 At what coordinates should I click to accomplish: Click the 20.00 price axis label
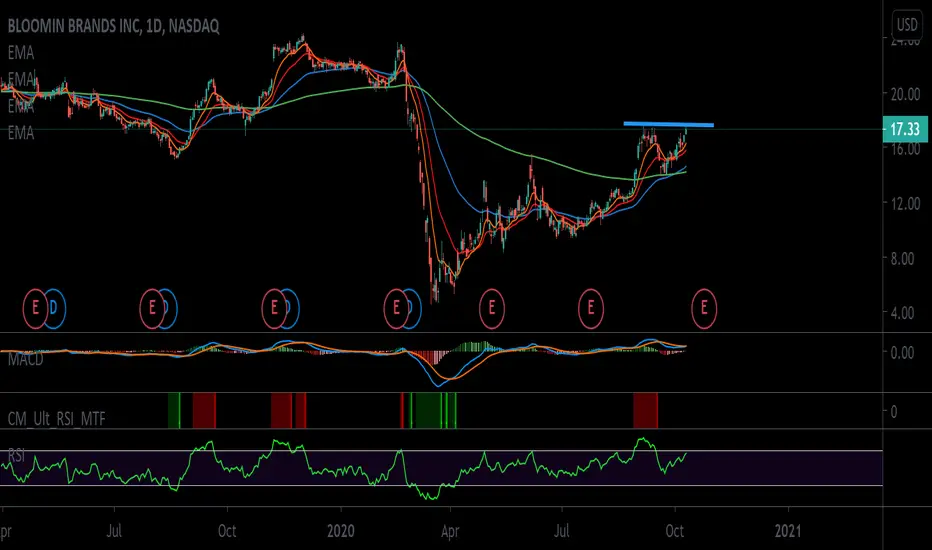tap(905, 94)
